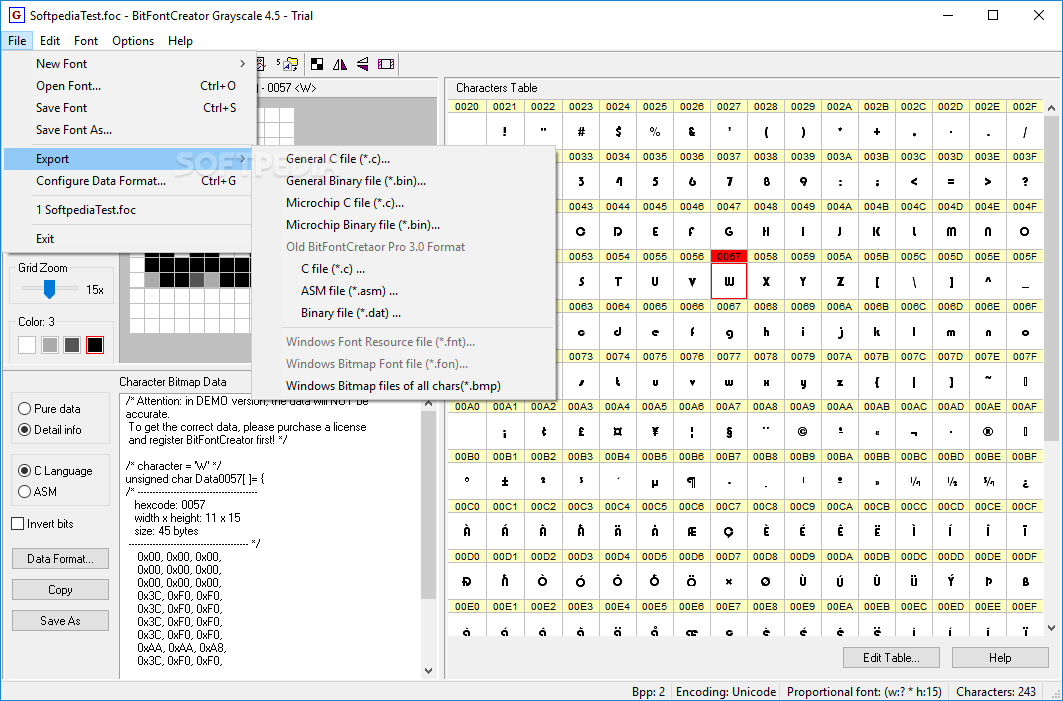Click the Characters Table scroll up arrow
This screenshot has width=1063, height=701.
coord(1051,108)
